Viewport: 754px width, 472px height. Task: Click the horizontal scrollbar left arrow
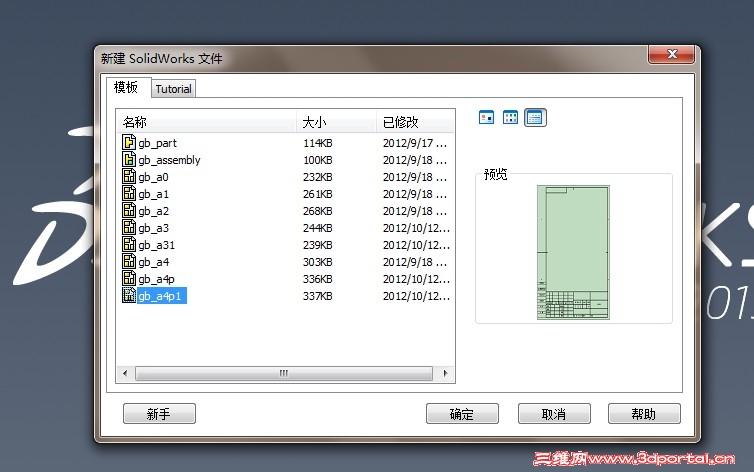[x=126, y=373]
